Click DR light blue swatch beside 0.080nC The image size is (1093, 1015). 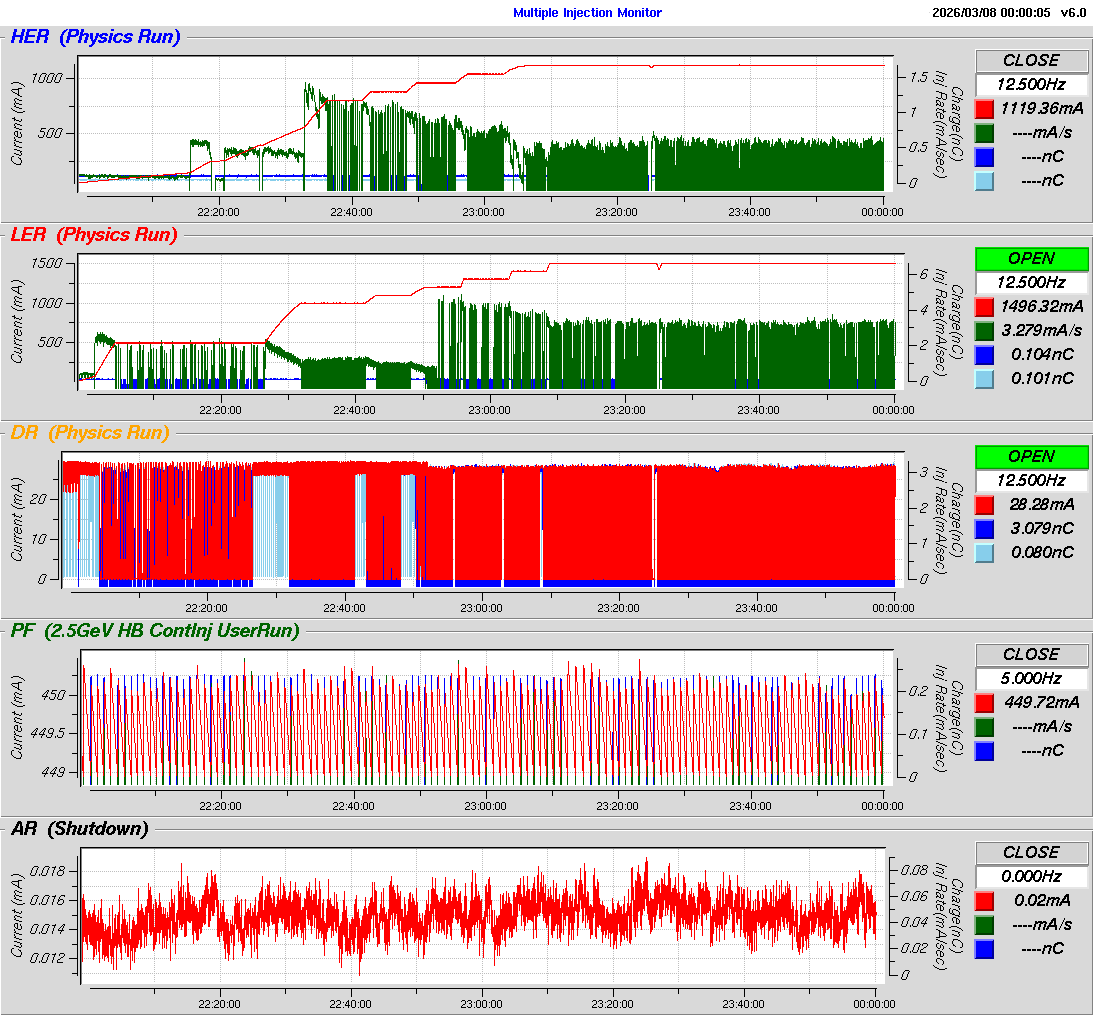[x=984, y=553]
